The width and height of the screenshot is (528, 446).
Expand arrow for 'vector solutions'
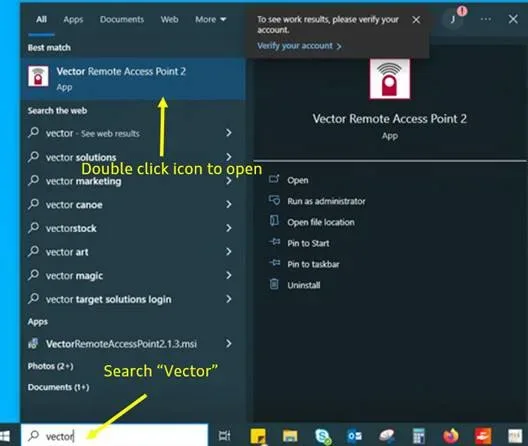coord(229,157)
